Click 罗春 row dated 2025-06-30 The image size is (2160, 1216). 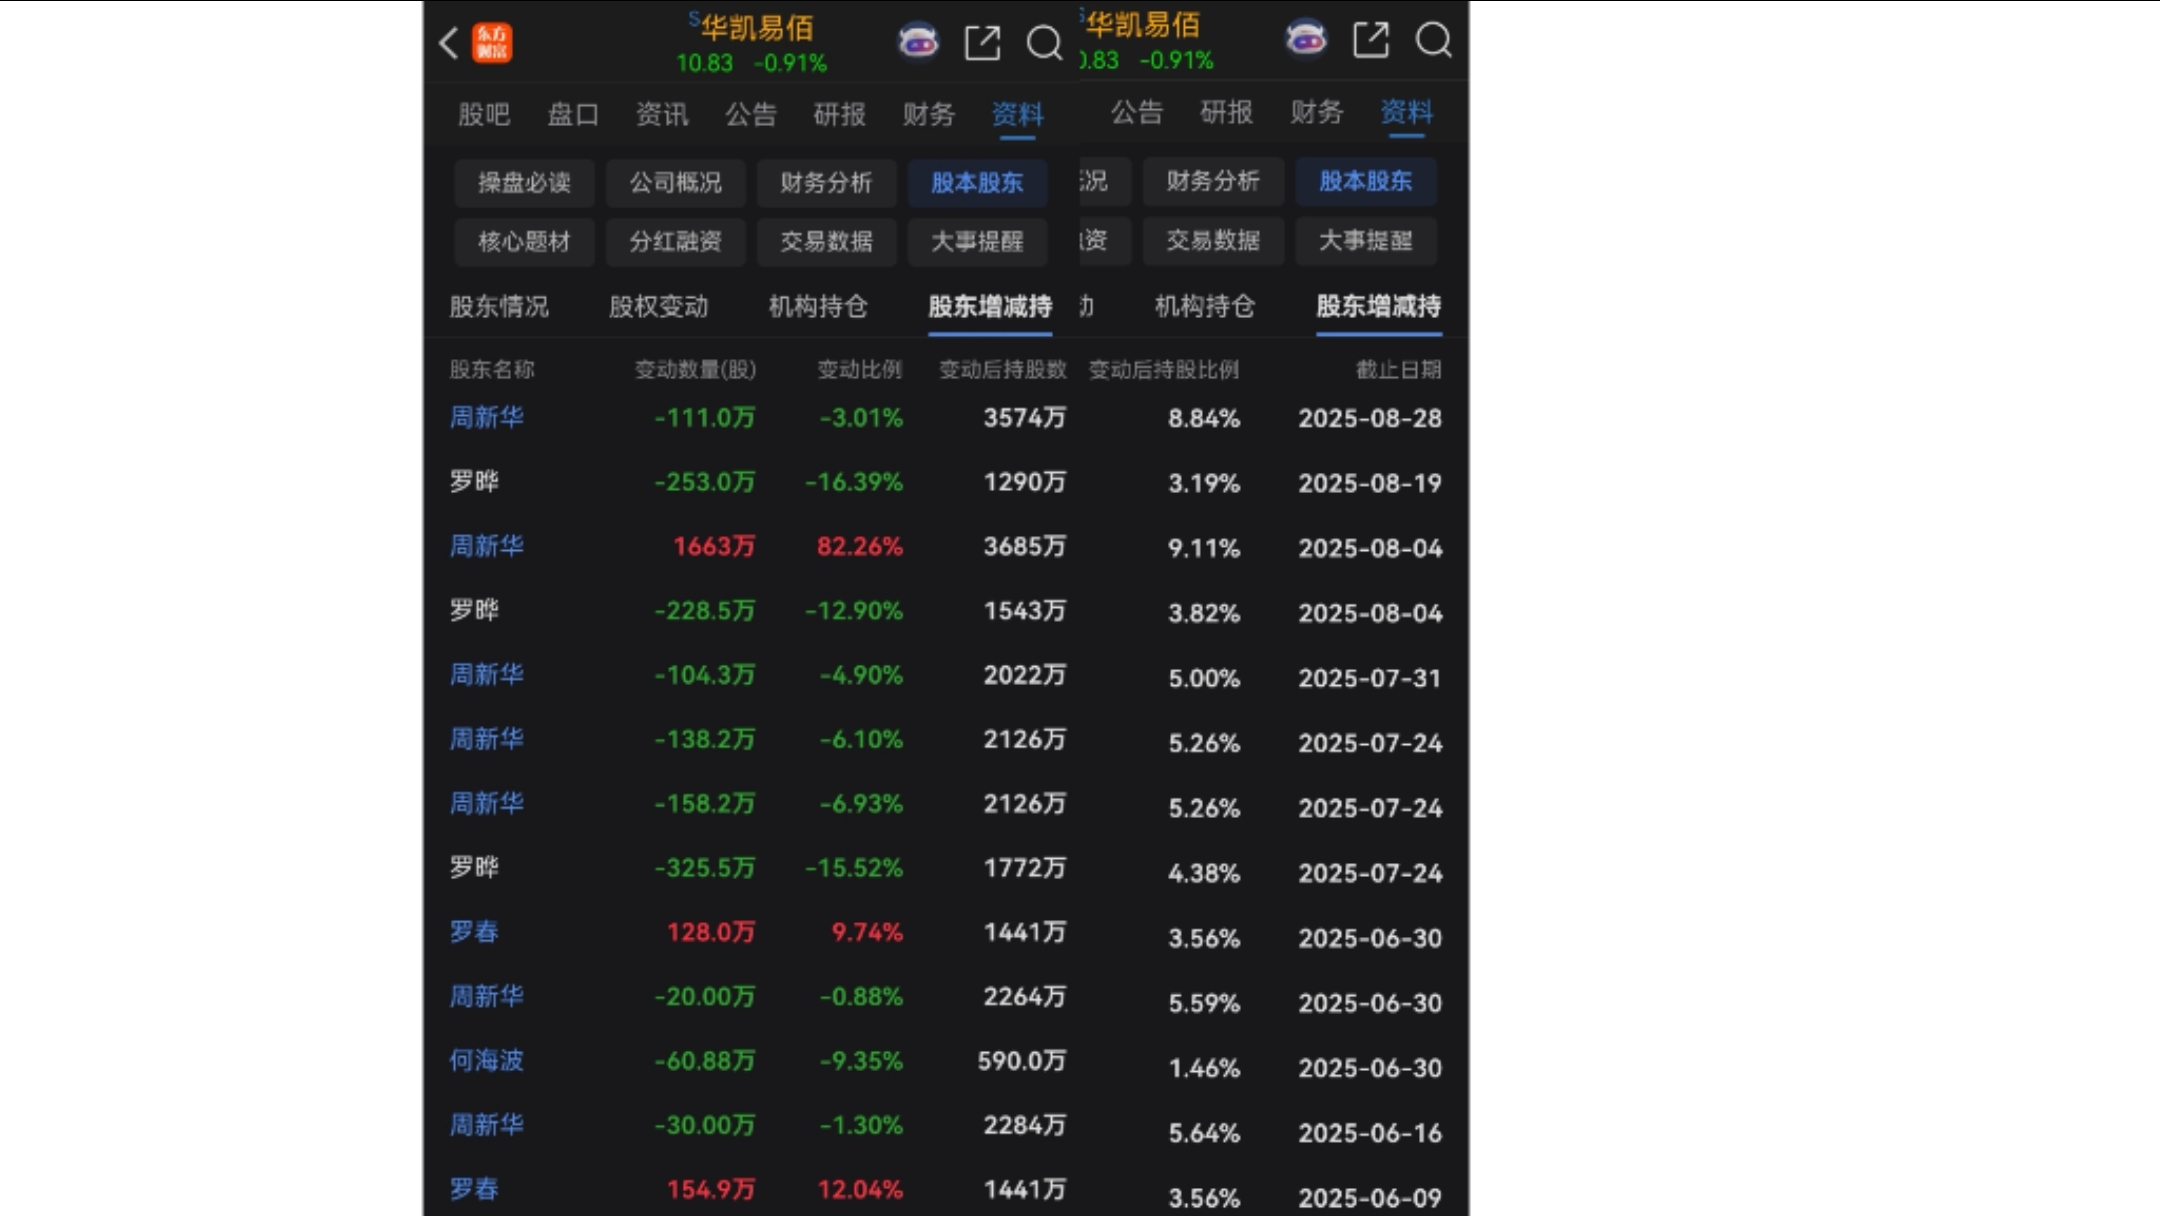[x=474, y=932]
